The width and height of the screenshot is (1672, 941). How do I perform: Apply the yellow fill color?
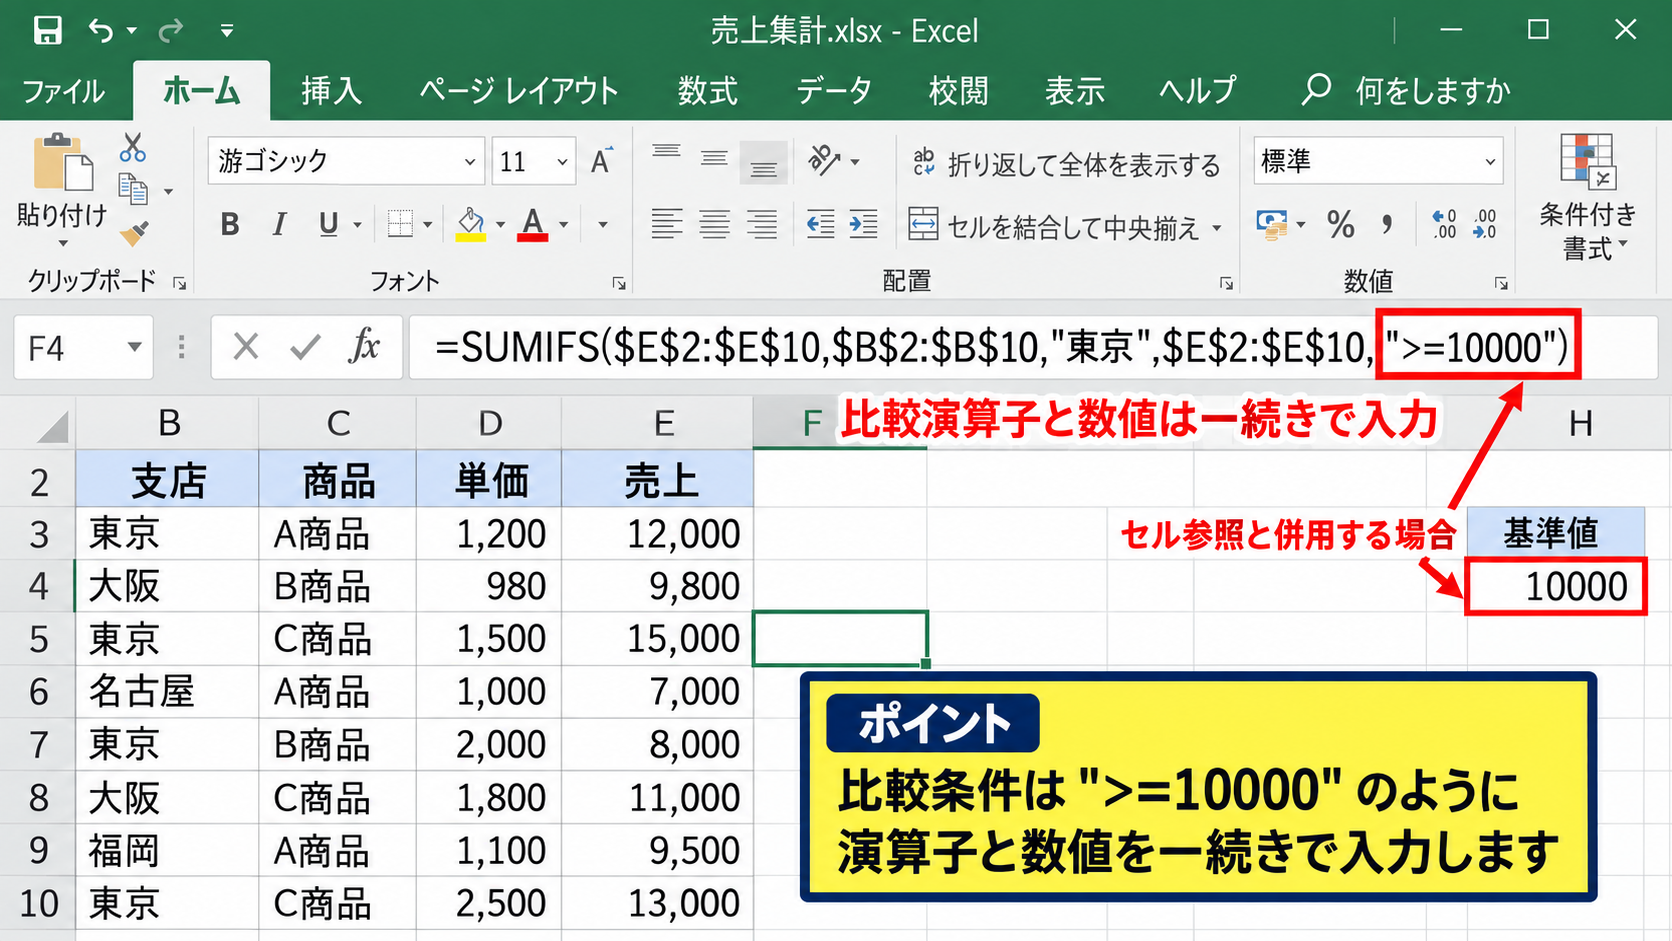tap(471, 224)
